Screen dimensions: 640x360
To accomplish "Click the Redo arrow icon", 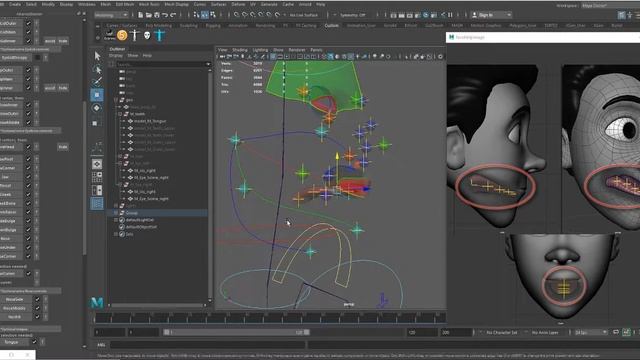I will tap(173, 15).
